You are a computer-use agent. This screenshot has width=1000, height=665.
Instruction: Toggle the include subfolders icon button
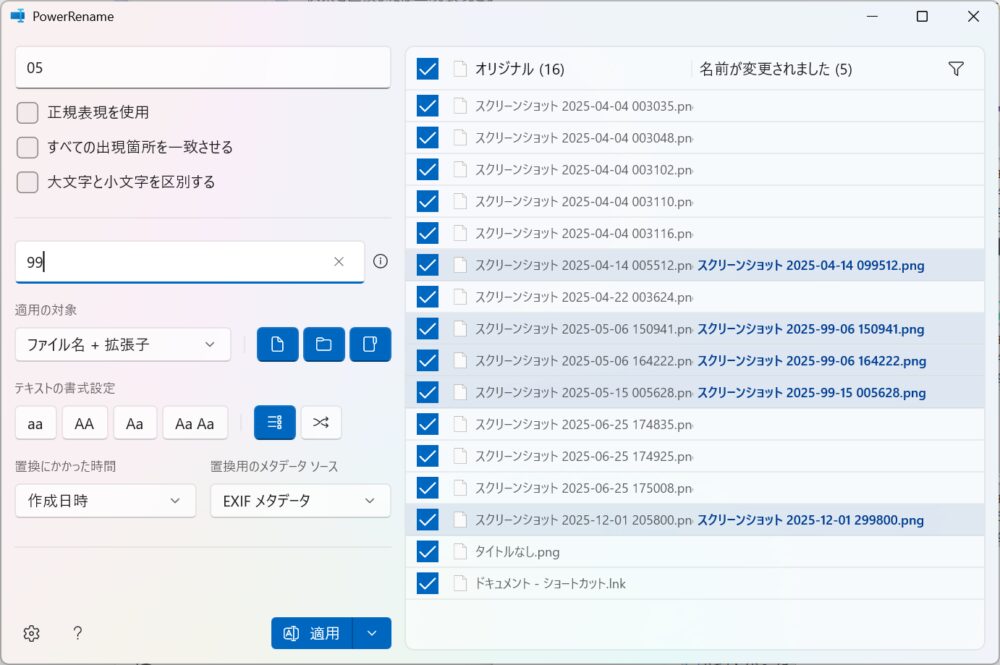click(x=370, y=344)
